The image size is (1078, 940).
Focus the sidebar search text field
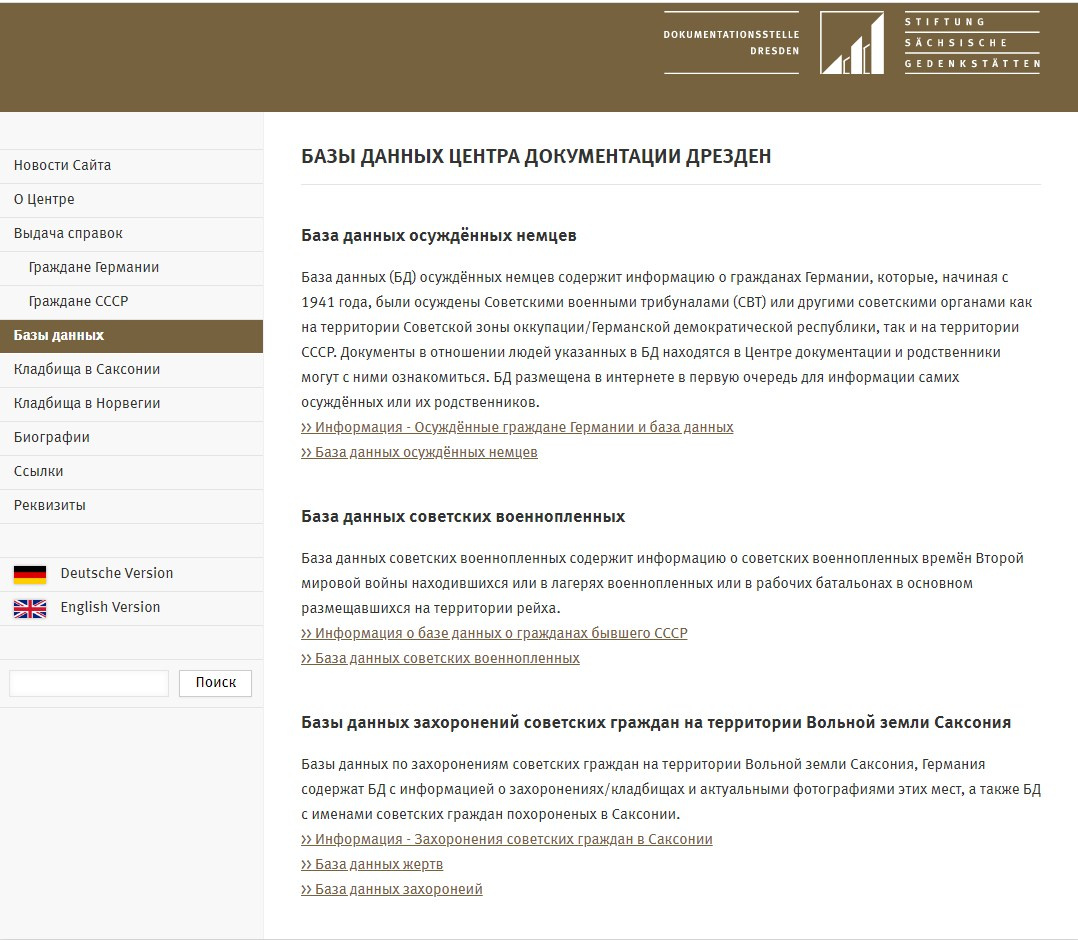tap(89, 683)
